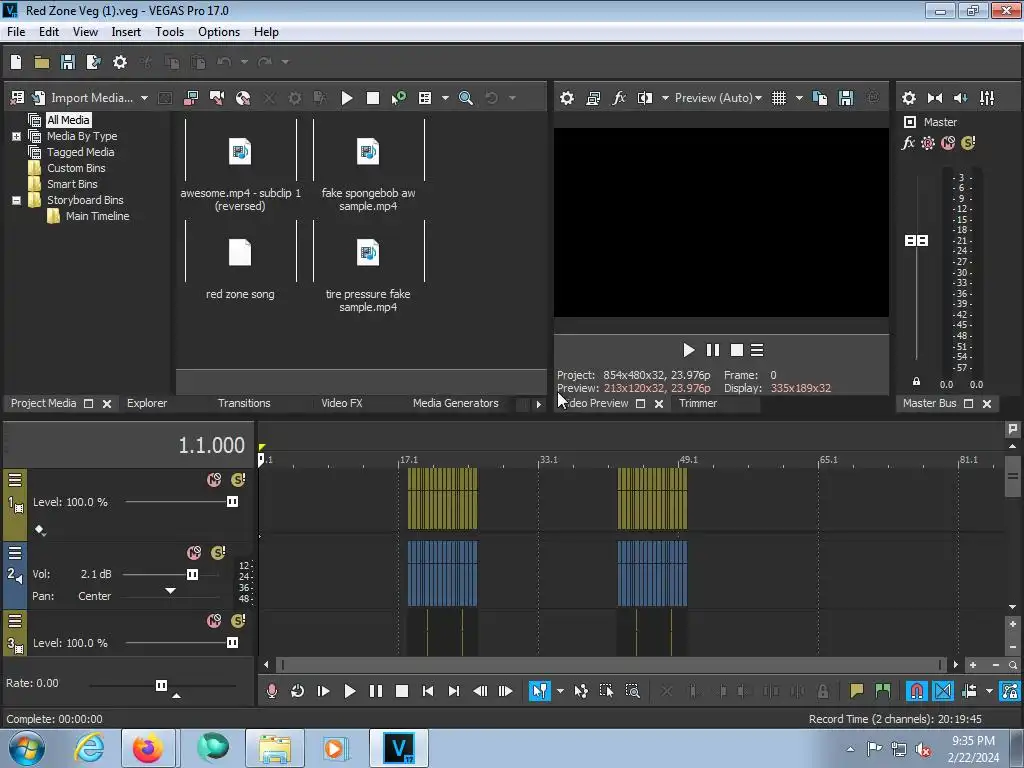Viewport: 1024px width, 768px height.
Task: Solo video track 3
Action: pos(238,620)
